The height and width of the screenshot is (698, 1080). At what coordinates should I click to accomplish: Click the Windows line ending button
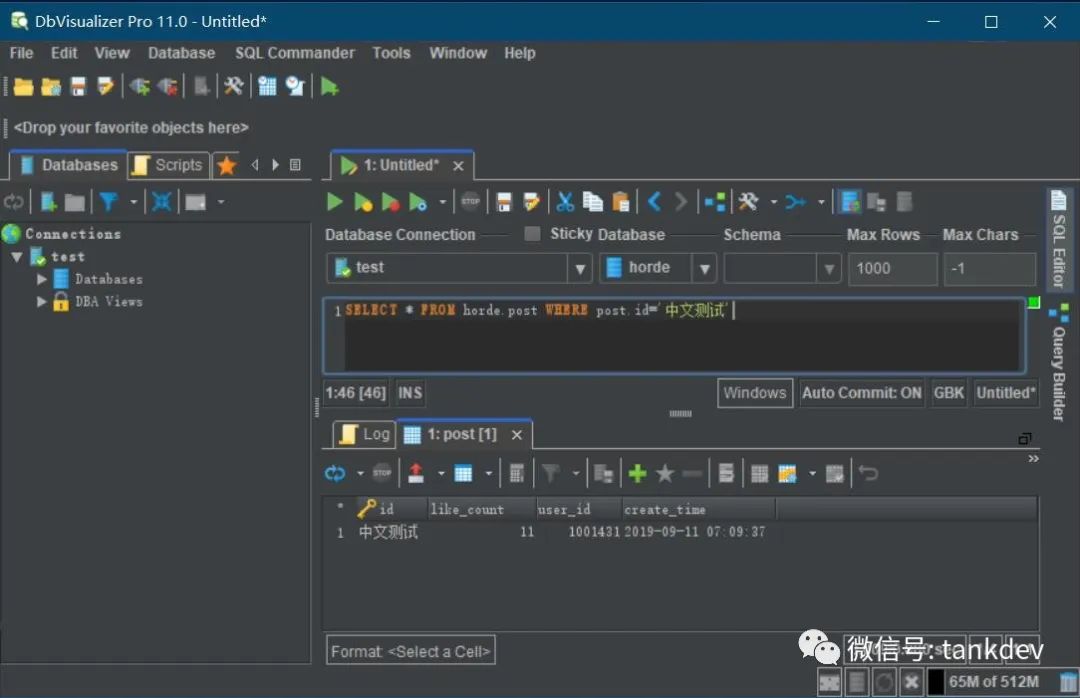(x=755, y=393)
